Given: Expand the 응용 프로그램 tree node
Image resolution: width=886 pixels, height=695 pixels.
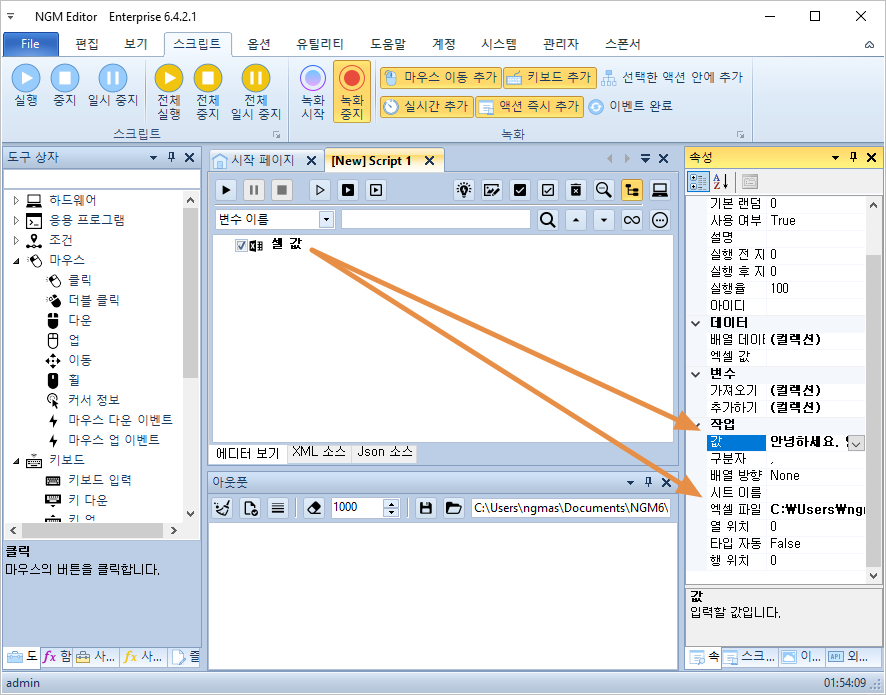Looking at the screenshot, I should tap(16, 220).
